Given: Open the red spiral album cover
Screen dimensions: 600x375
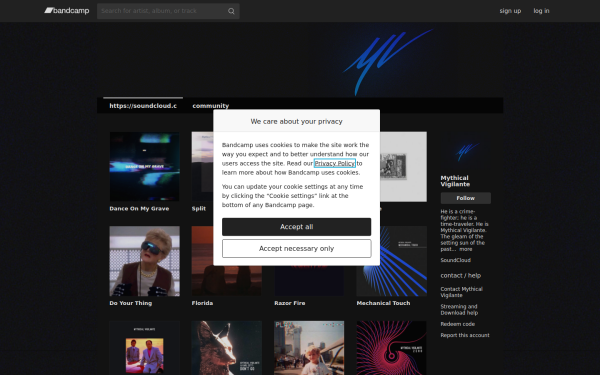Looking at the screenshot, I should 391,348.
